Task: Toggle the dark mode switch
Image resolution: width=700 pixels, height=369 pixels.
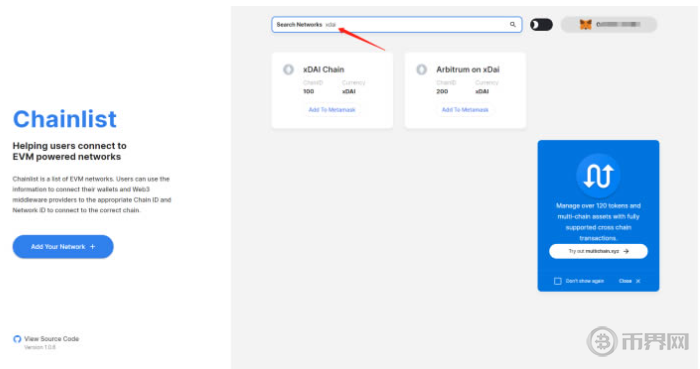Action: pos(541,25)
